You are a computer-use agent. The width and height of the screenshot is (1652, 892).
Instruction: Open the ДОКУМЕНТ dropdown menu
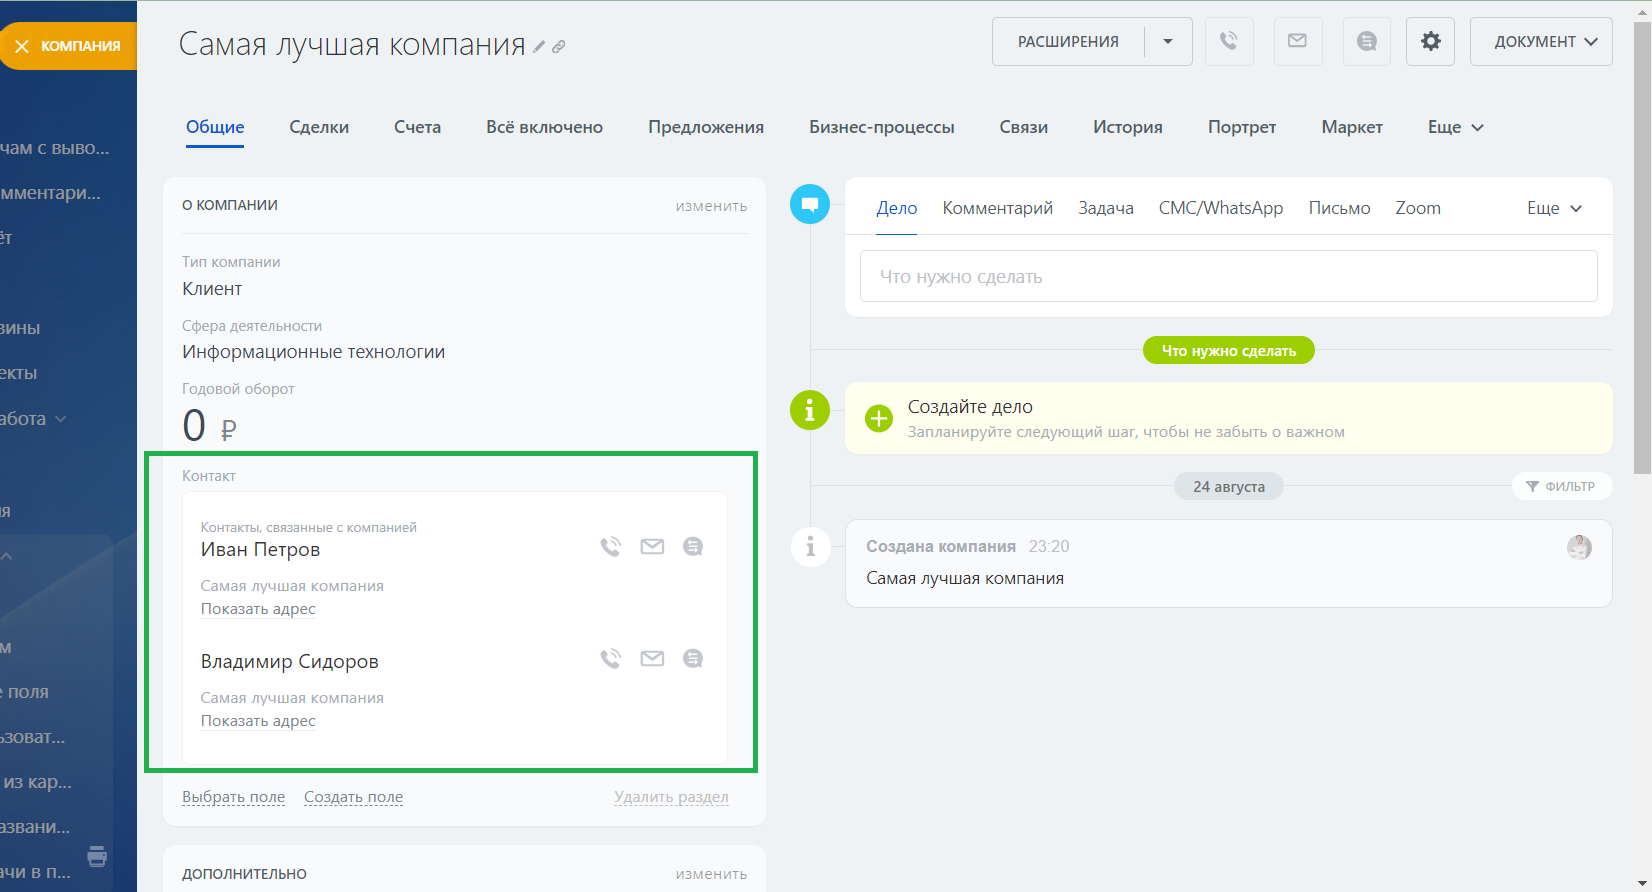tap(1541, 41)
